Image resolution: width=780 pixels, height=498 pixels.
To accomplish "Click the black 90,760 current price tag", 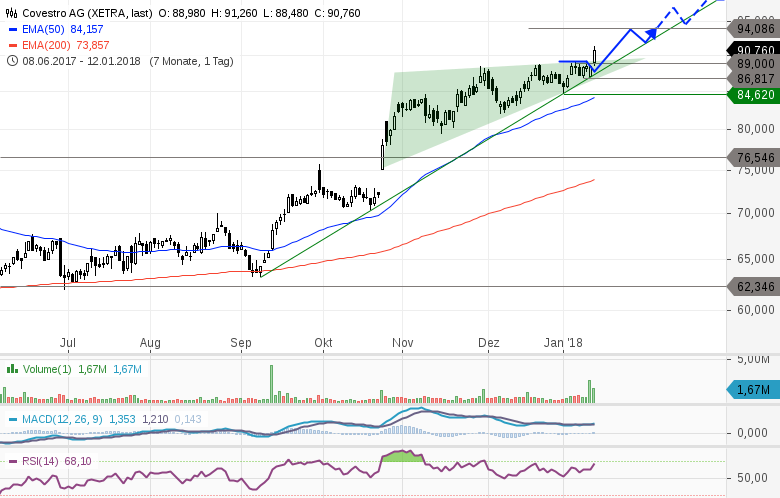I will (753, 50).
